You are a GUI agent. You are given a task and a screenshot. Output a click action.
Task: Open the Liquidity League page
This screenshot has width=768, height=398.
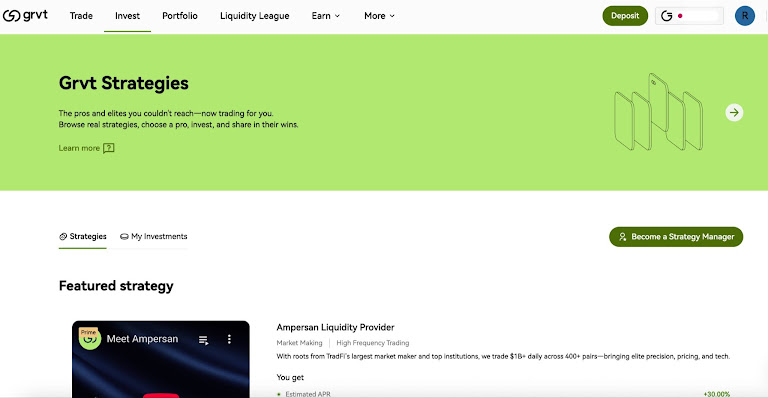click(x=255, y=16)
